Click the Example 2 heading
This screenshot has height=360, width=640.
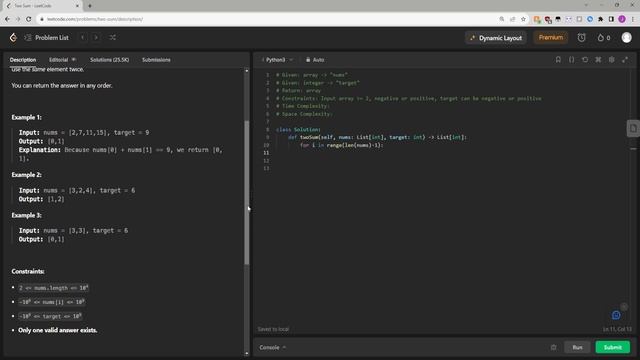click(x=27, y=175)
